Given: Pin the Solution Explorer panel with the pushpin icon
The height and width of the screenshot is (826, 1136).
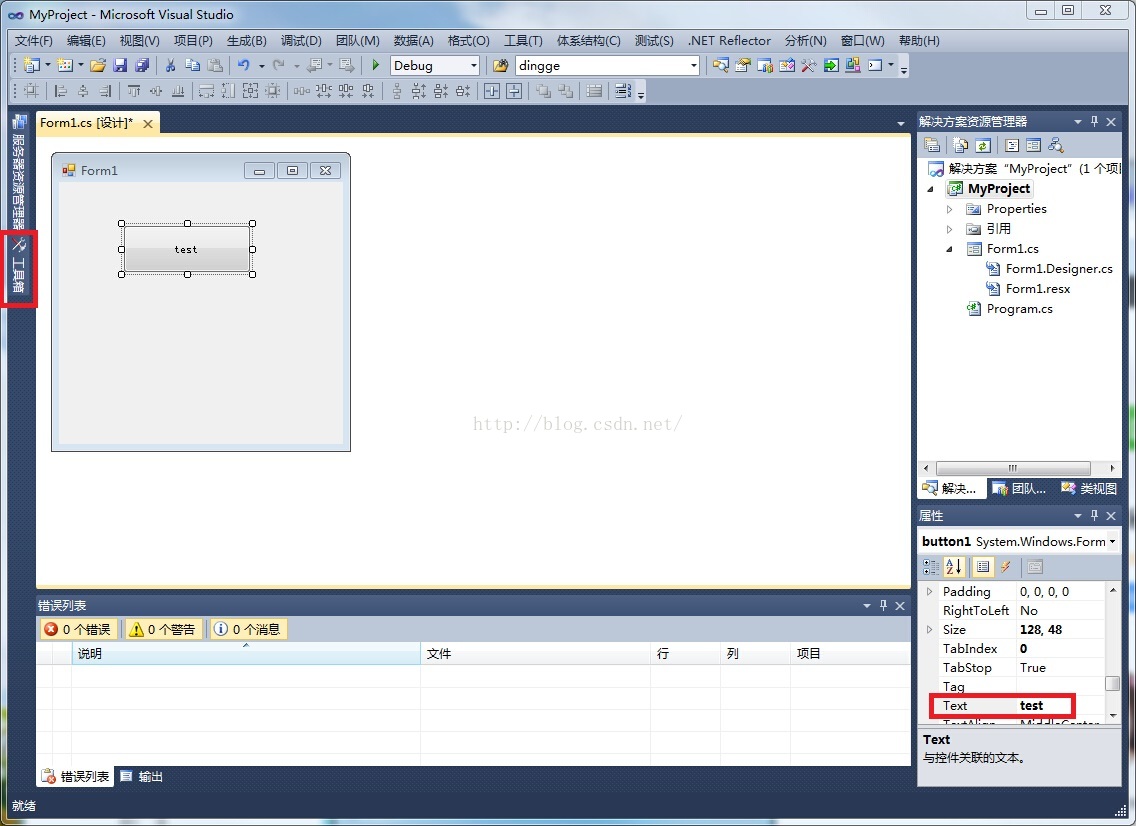Looking at the screenshot, I should [x=1094, y=122].
